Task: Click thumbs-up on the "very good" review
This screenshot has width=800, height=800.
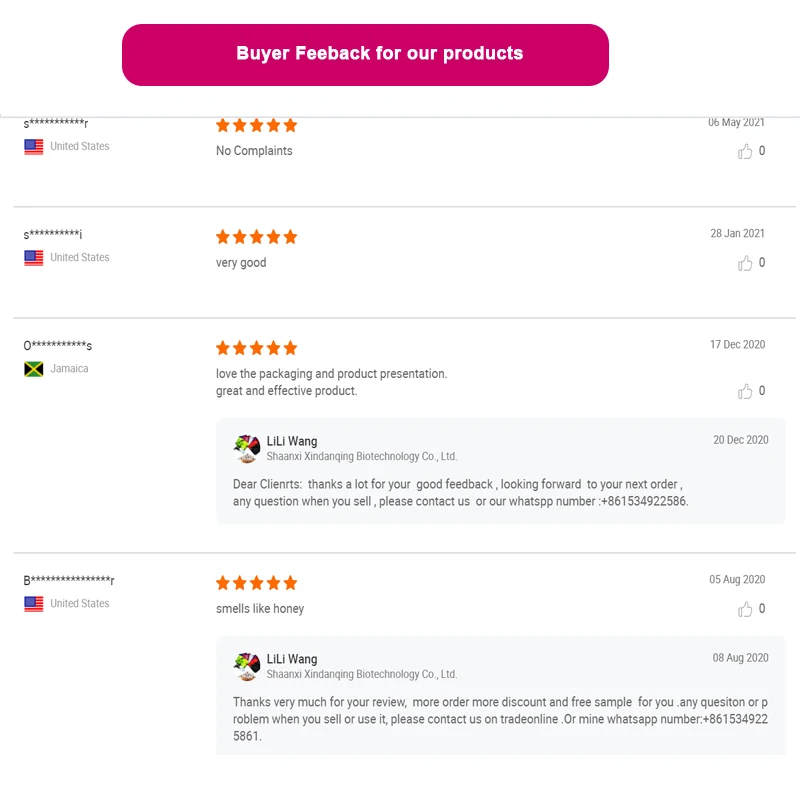Action: point(745,264)
